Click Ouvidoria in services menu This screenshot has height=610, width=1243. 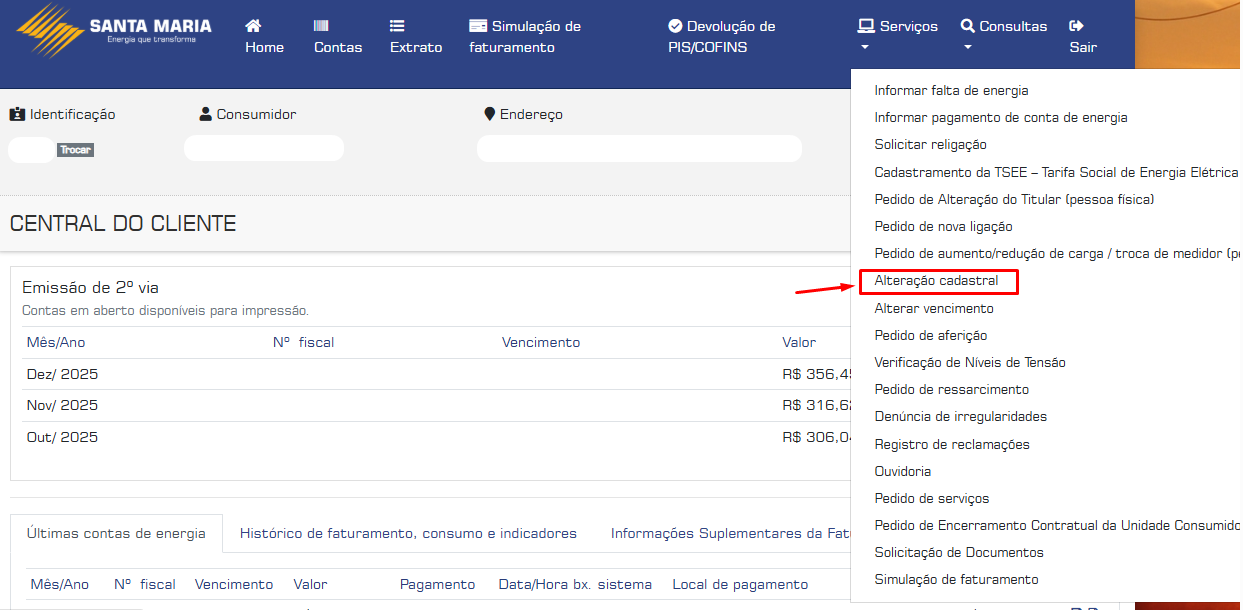(x=902, y=471)
